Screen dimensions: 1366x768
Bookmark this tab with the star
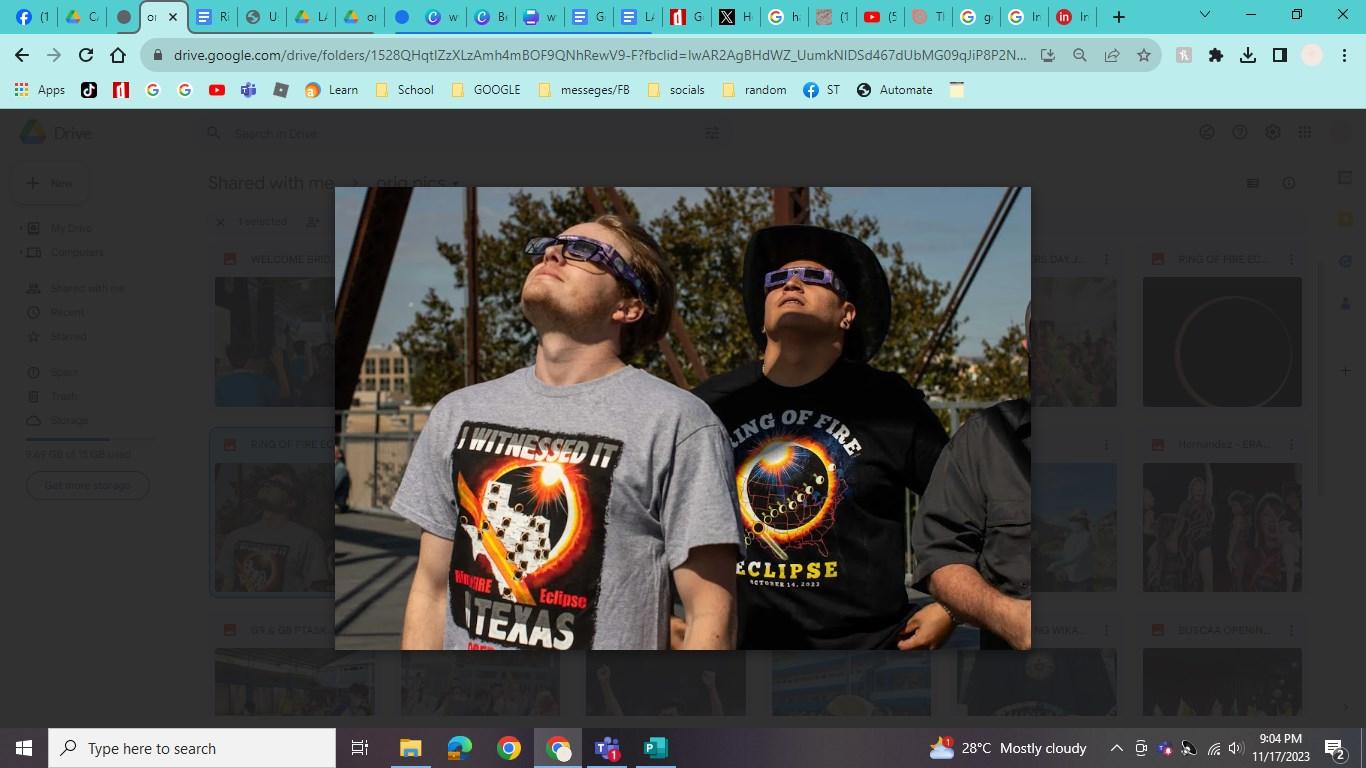pyautogui.click(x=1144, y=56)
